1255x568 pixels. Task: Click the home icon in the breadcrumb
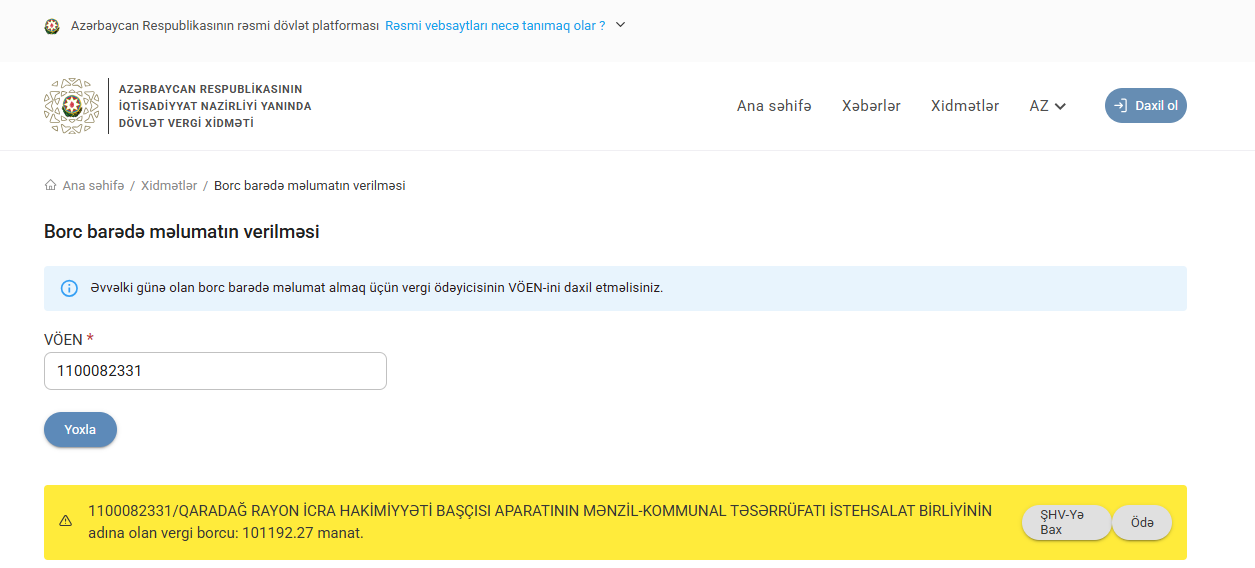coord(50,185)
